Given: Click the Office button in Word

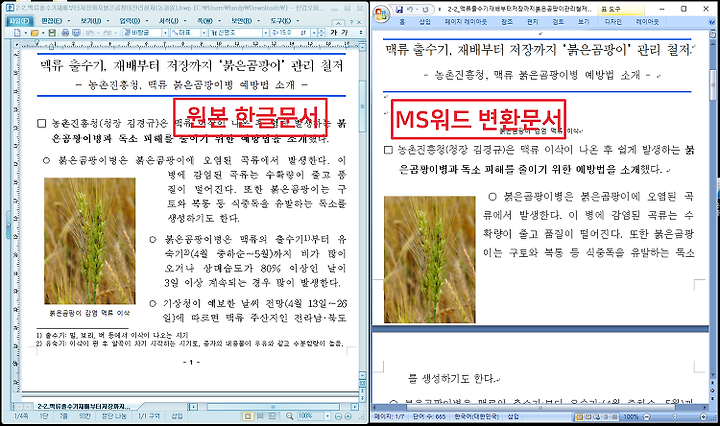Looking at the screenshot, I should [x=382, y=14].
